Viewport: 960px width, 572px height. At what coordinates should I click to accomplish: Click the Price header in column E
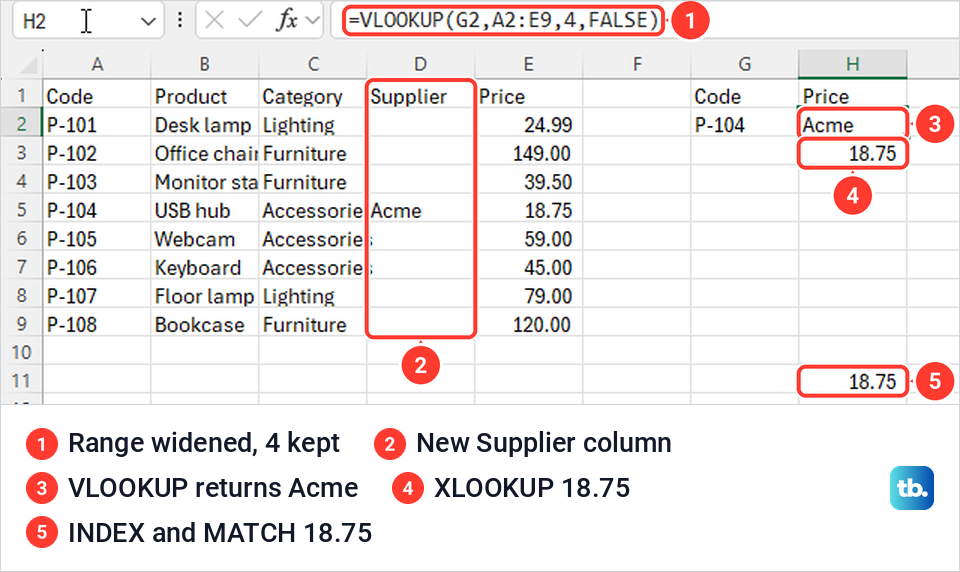(528, 96)
